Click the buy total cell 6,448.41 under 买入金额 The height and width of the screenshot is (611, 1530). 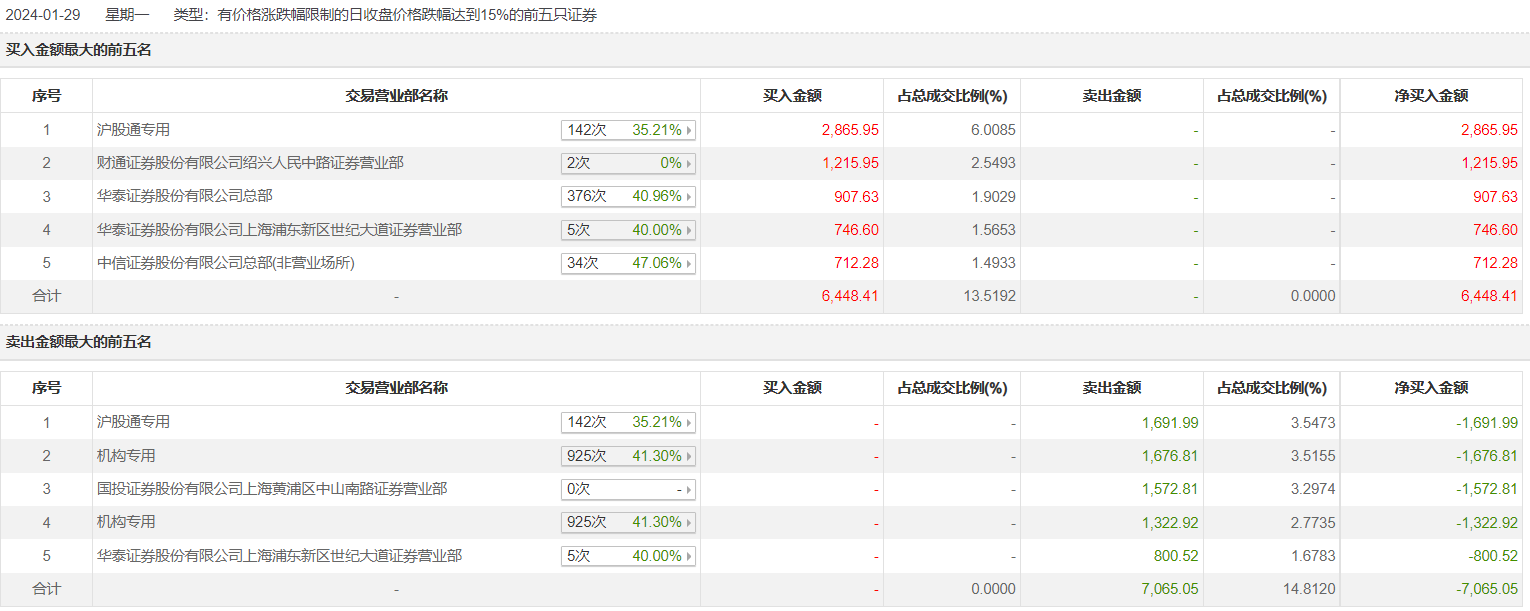click(x=850, y=297)
